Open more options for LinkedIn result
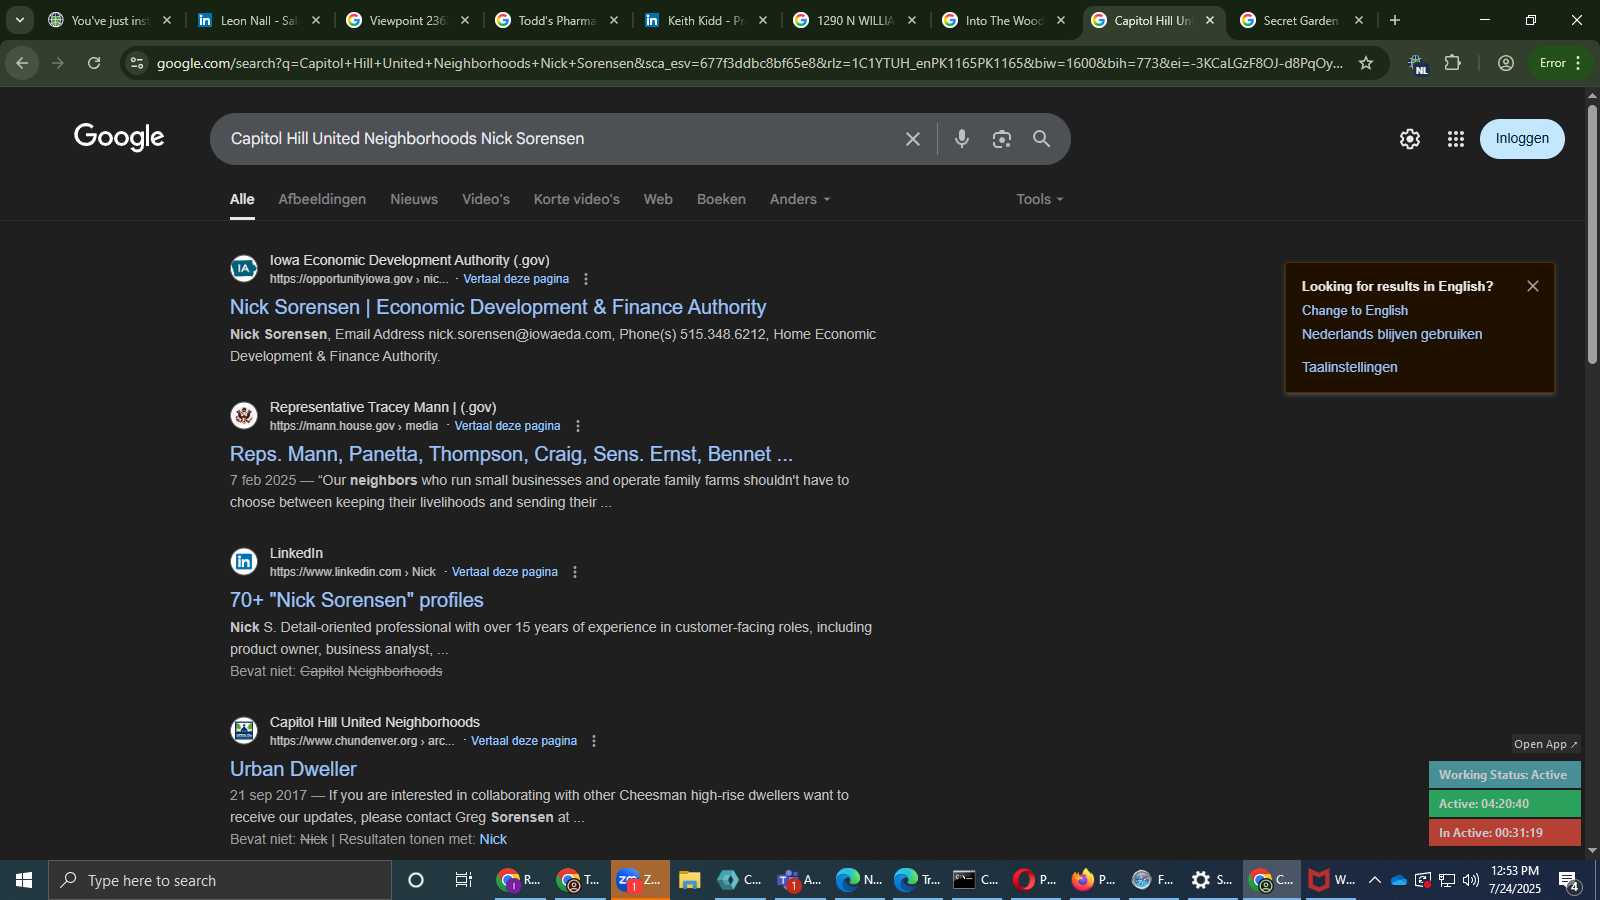 [575, 572]
